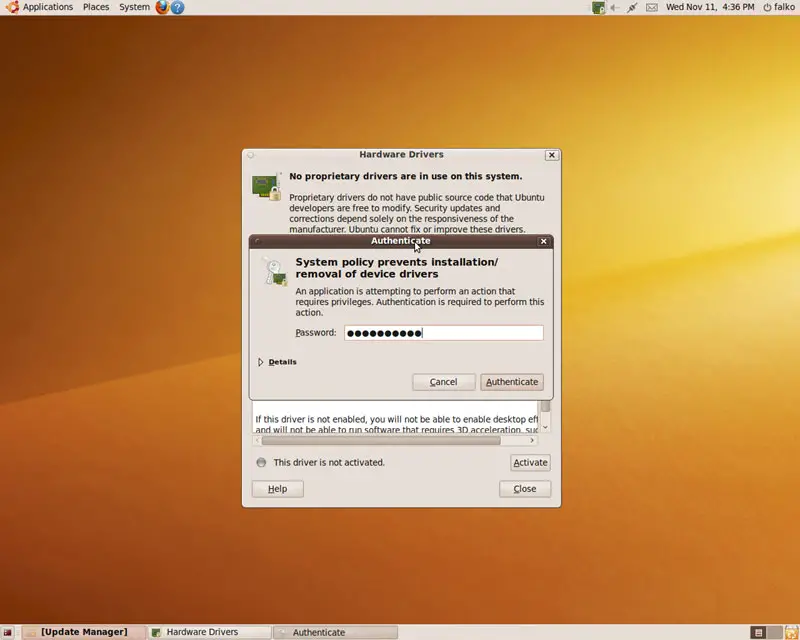The image size is (800, 640).
Task: Switch to the second workspace in the switcher
Action: (x=774, y=633)
